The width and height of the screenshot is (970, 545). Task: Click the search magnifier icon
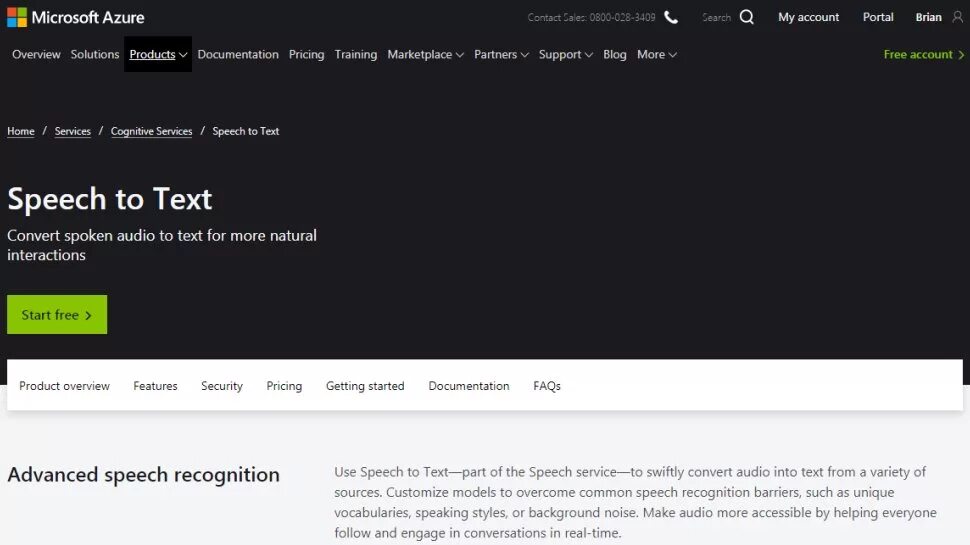(747, 17)
